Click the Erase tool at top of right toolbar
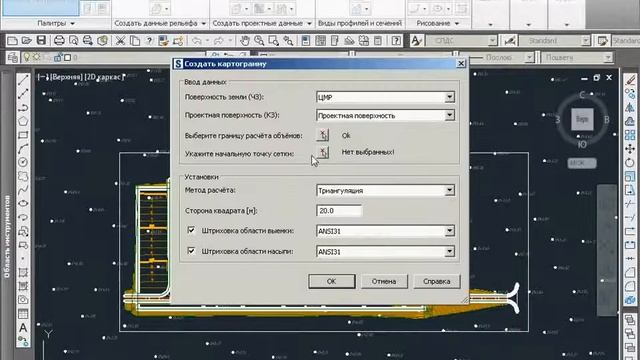The height and width of the screenshot is (360, 640). coord(630,80)
